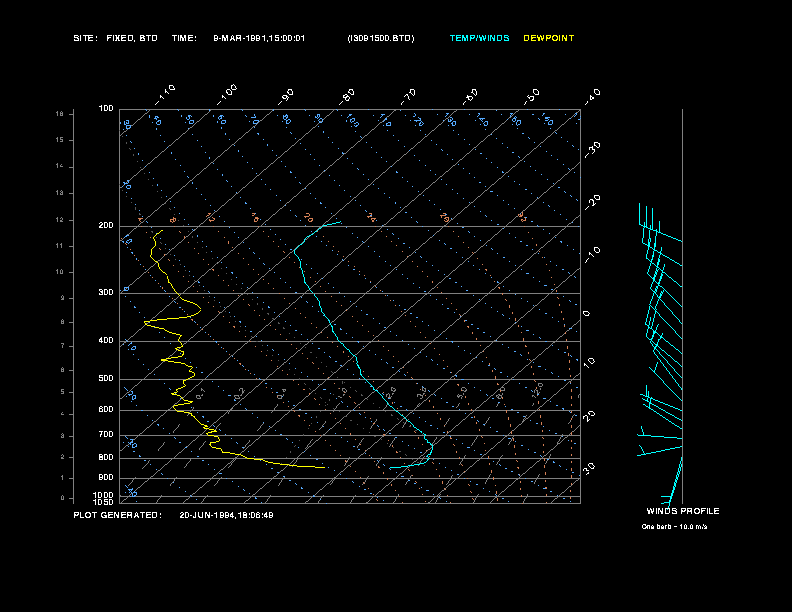Click the yellow DEWPOINT legend label
This screenshot has width=792, height=612.
pyautogui.click(x=549, y=38)
